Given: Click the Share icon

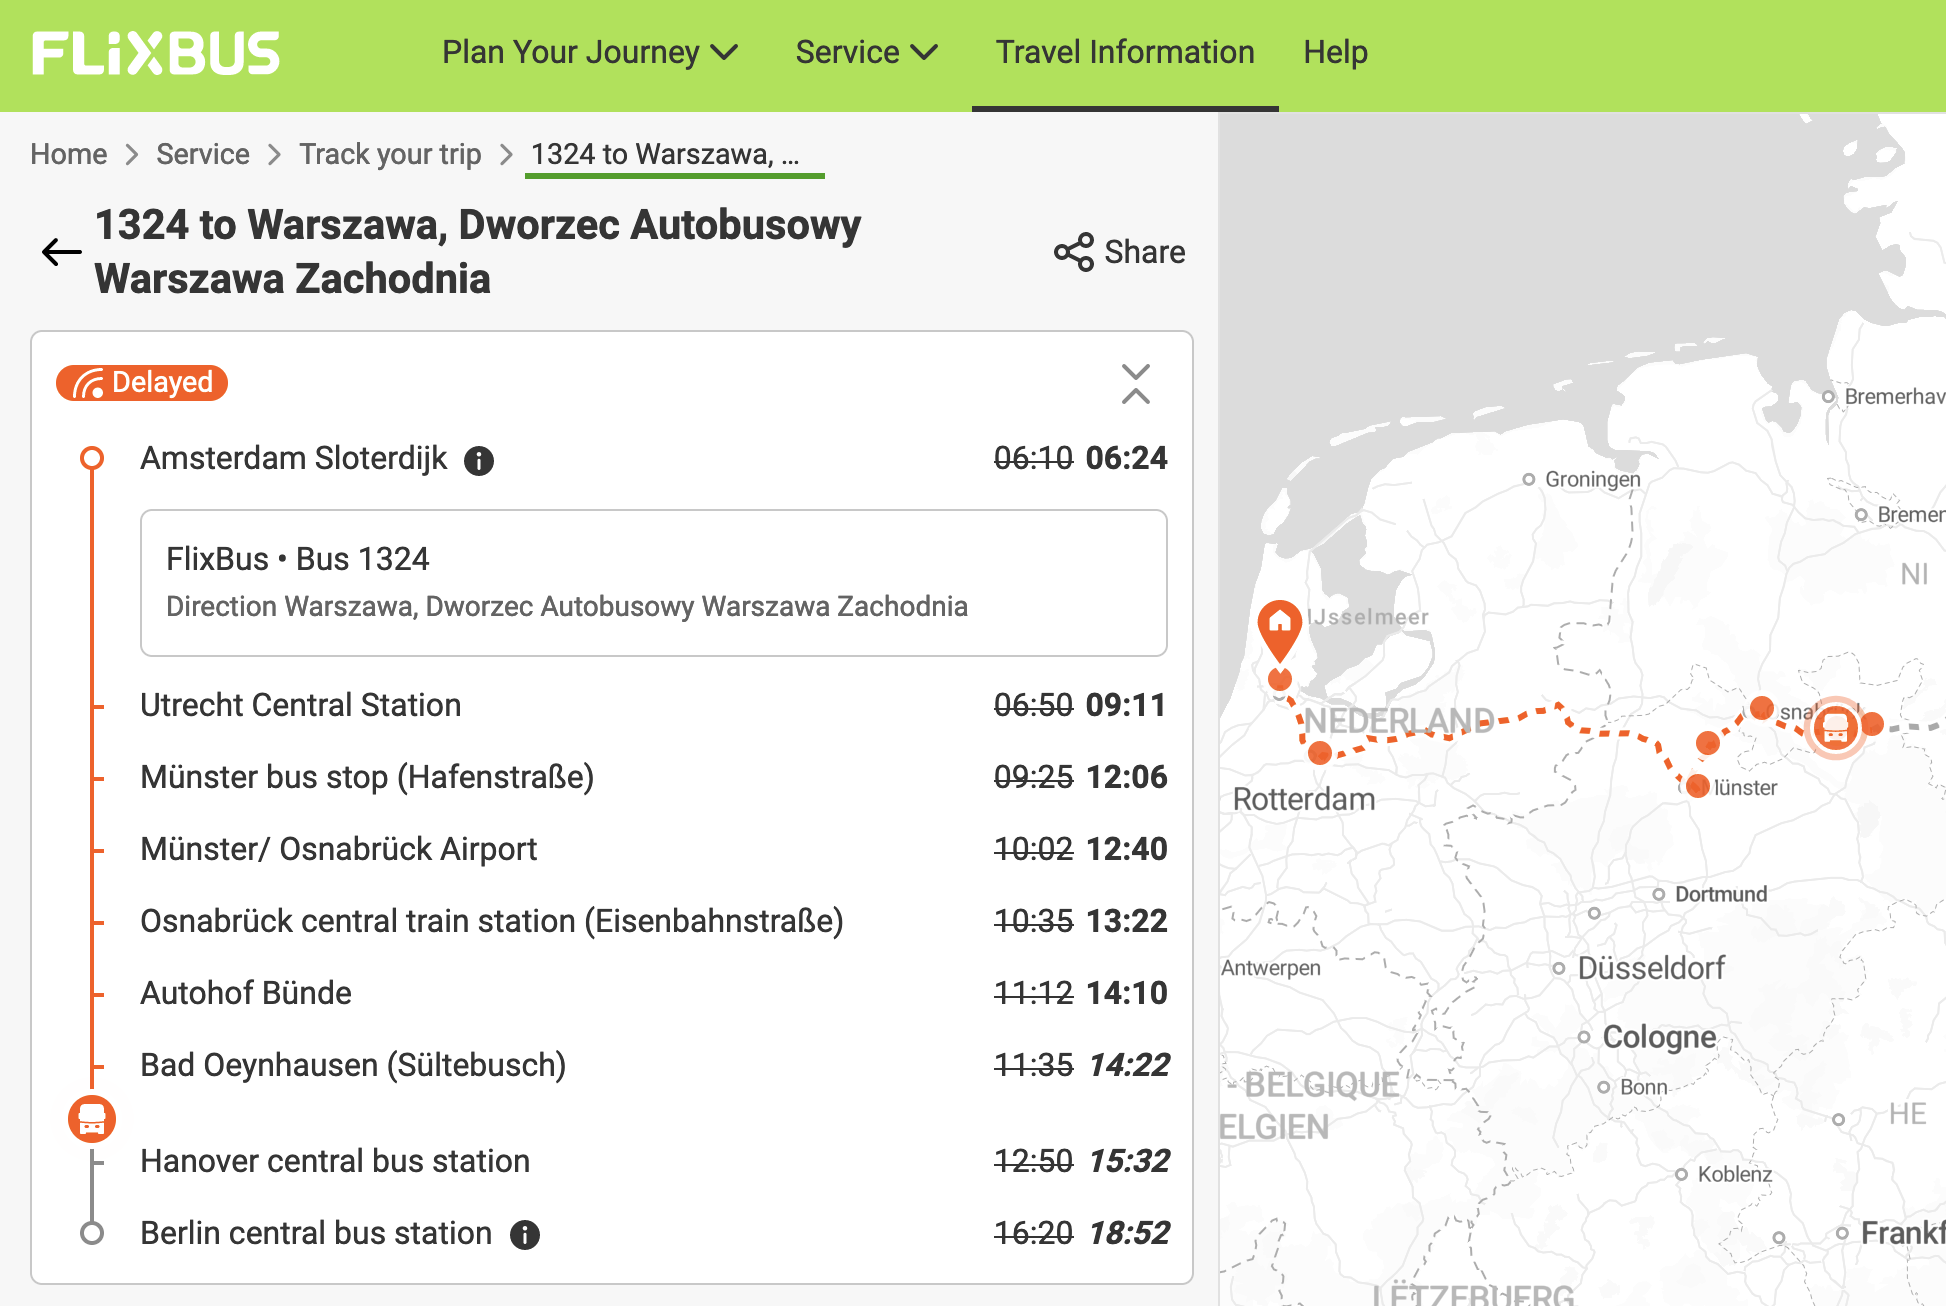Looking at the screenshot, I should (1074, 252).
